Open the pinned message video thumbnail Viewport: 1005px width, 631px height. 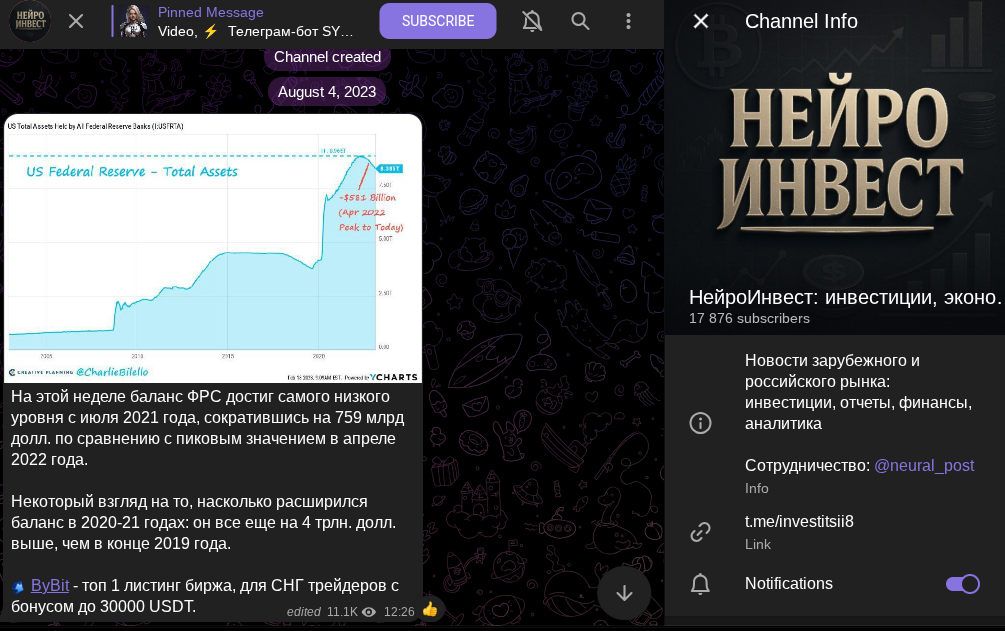coord(133,21)
